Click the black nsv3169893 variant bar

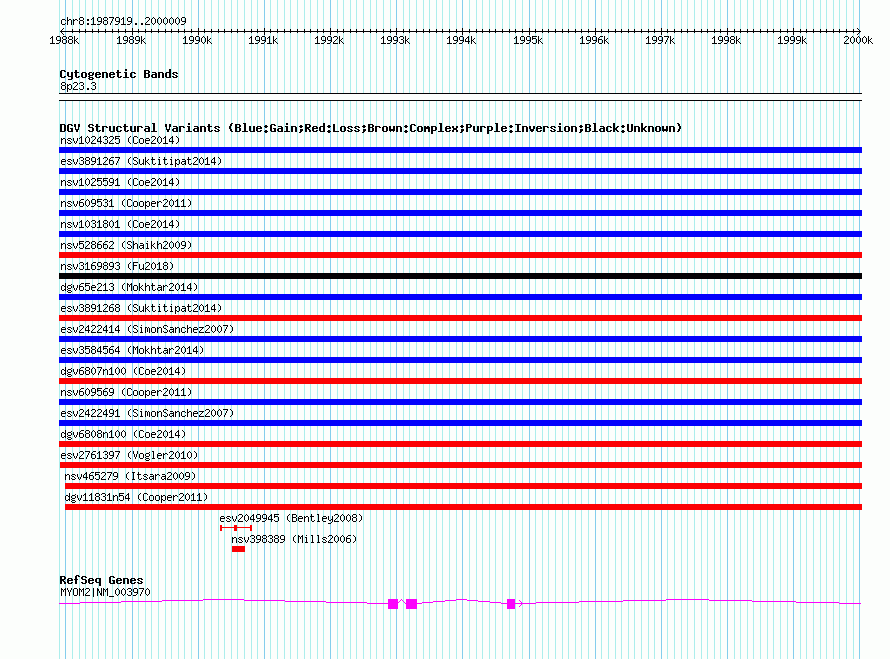click(x=460, y=276)
